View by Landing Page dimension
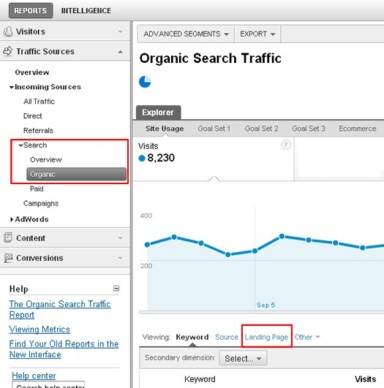The height and width of the screenshot is (388, 384). (266, 337)
